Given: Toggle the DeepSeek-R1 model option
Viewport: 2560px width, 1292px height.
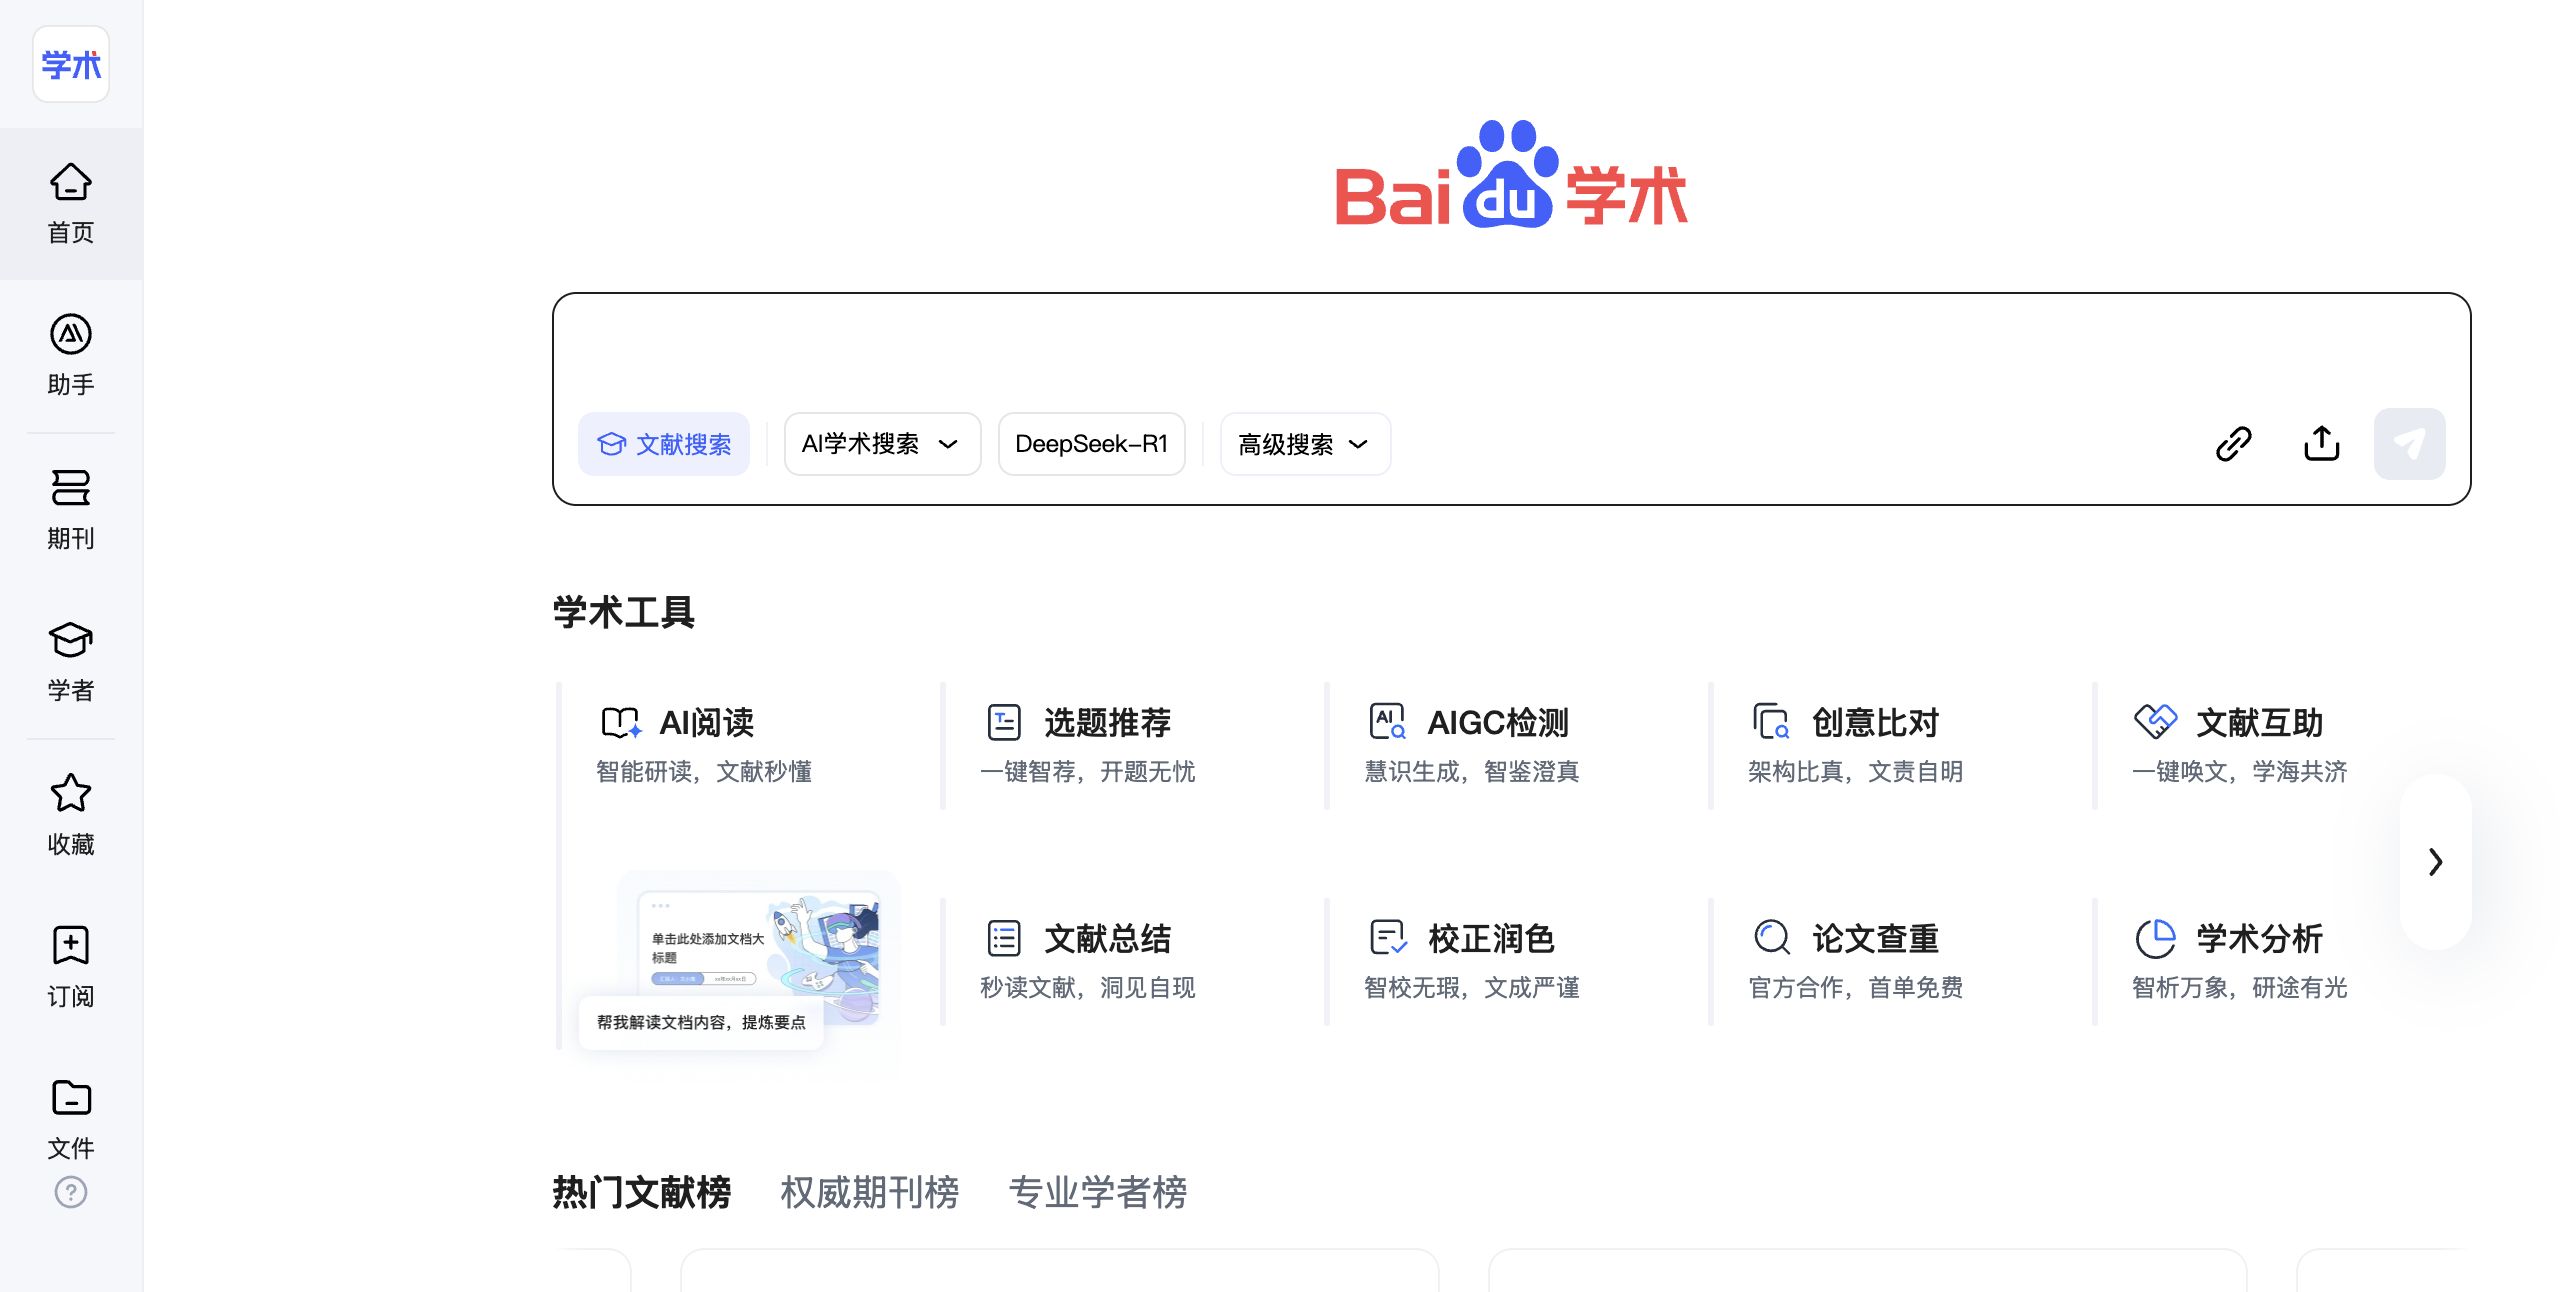Looking at the screenshot, I should coord(1091,444).
